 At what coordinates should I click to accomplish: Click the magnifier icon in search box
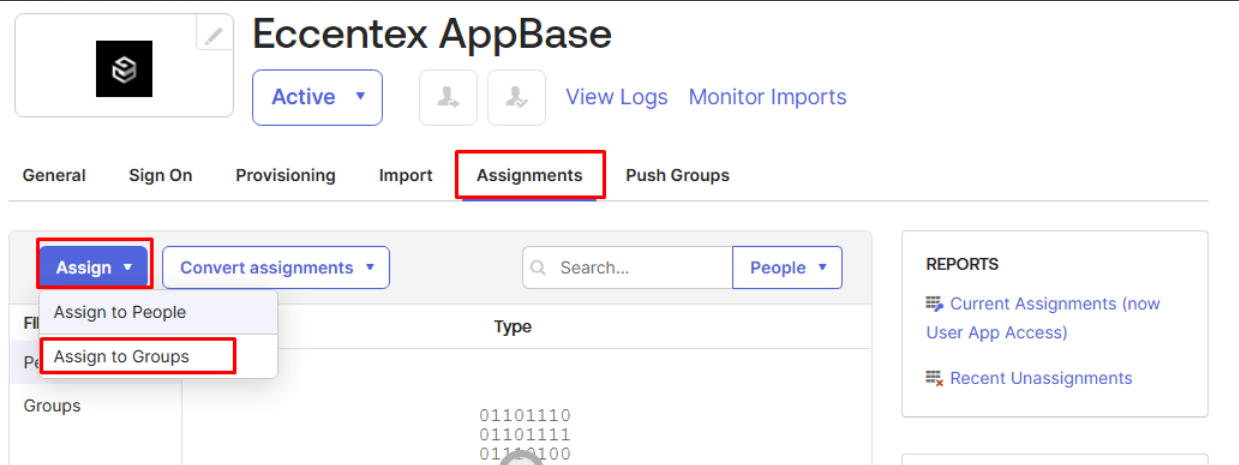coord(539,268)
